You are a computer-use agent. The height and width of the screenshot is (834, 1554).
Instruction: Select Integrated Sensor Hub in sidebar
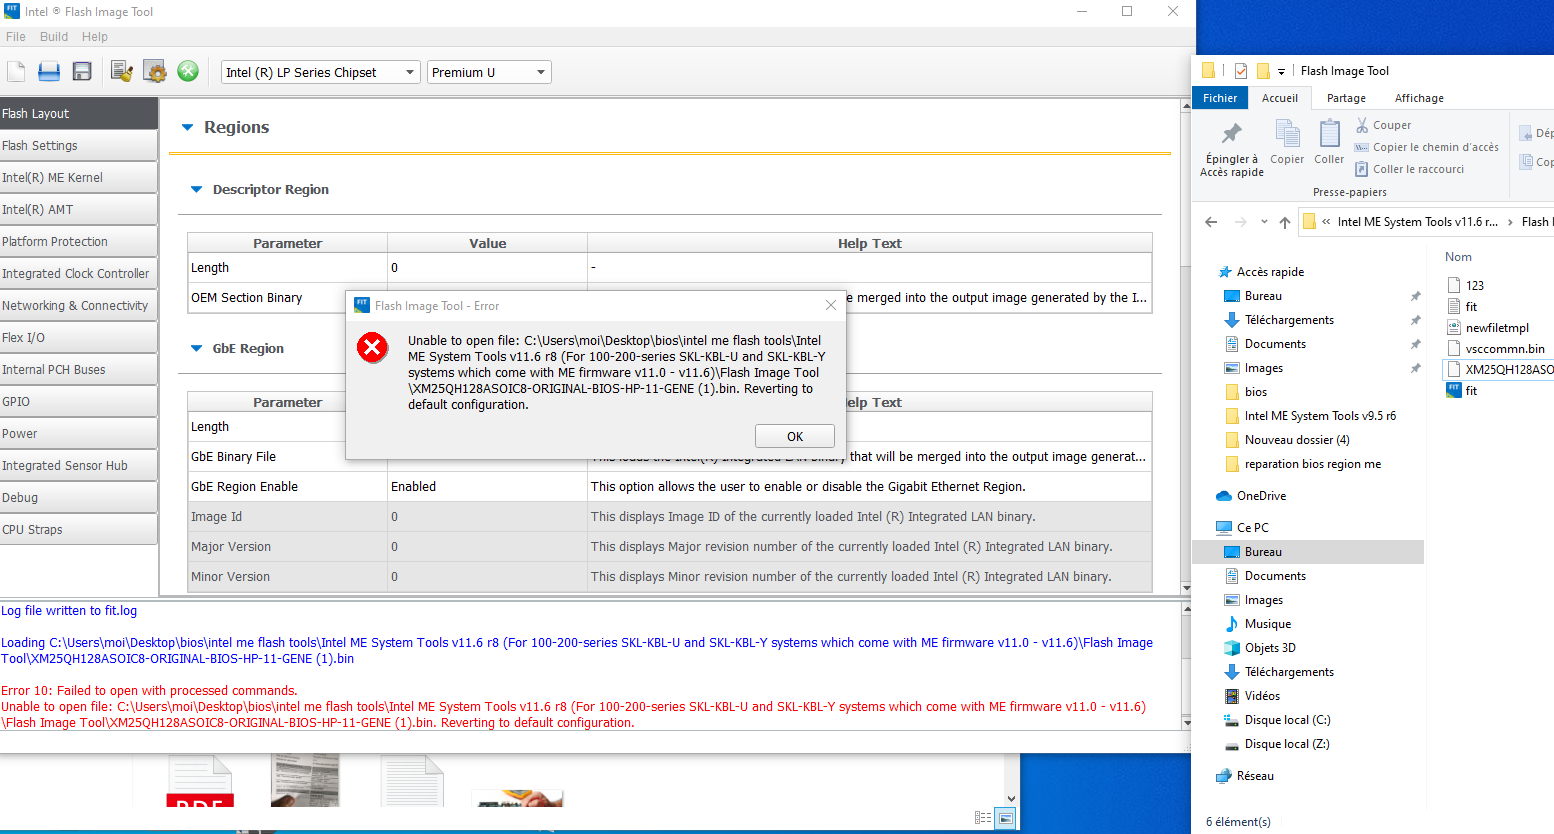(79, 465)
